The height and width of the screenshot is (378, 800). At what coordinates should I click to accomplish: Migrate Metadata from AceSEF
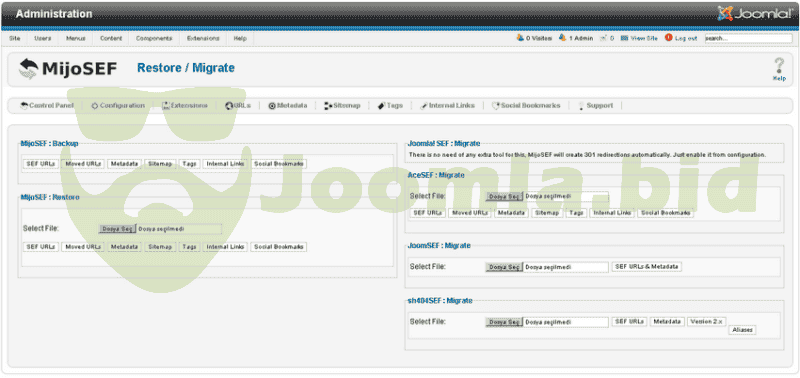coord(511,213)
